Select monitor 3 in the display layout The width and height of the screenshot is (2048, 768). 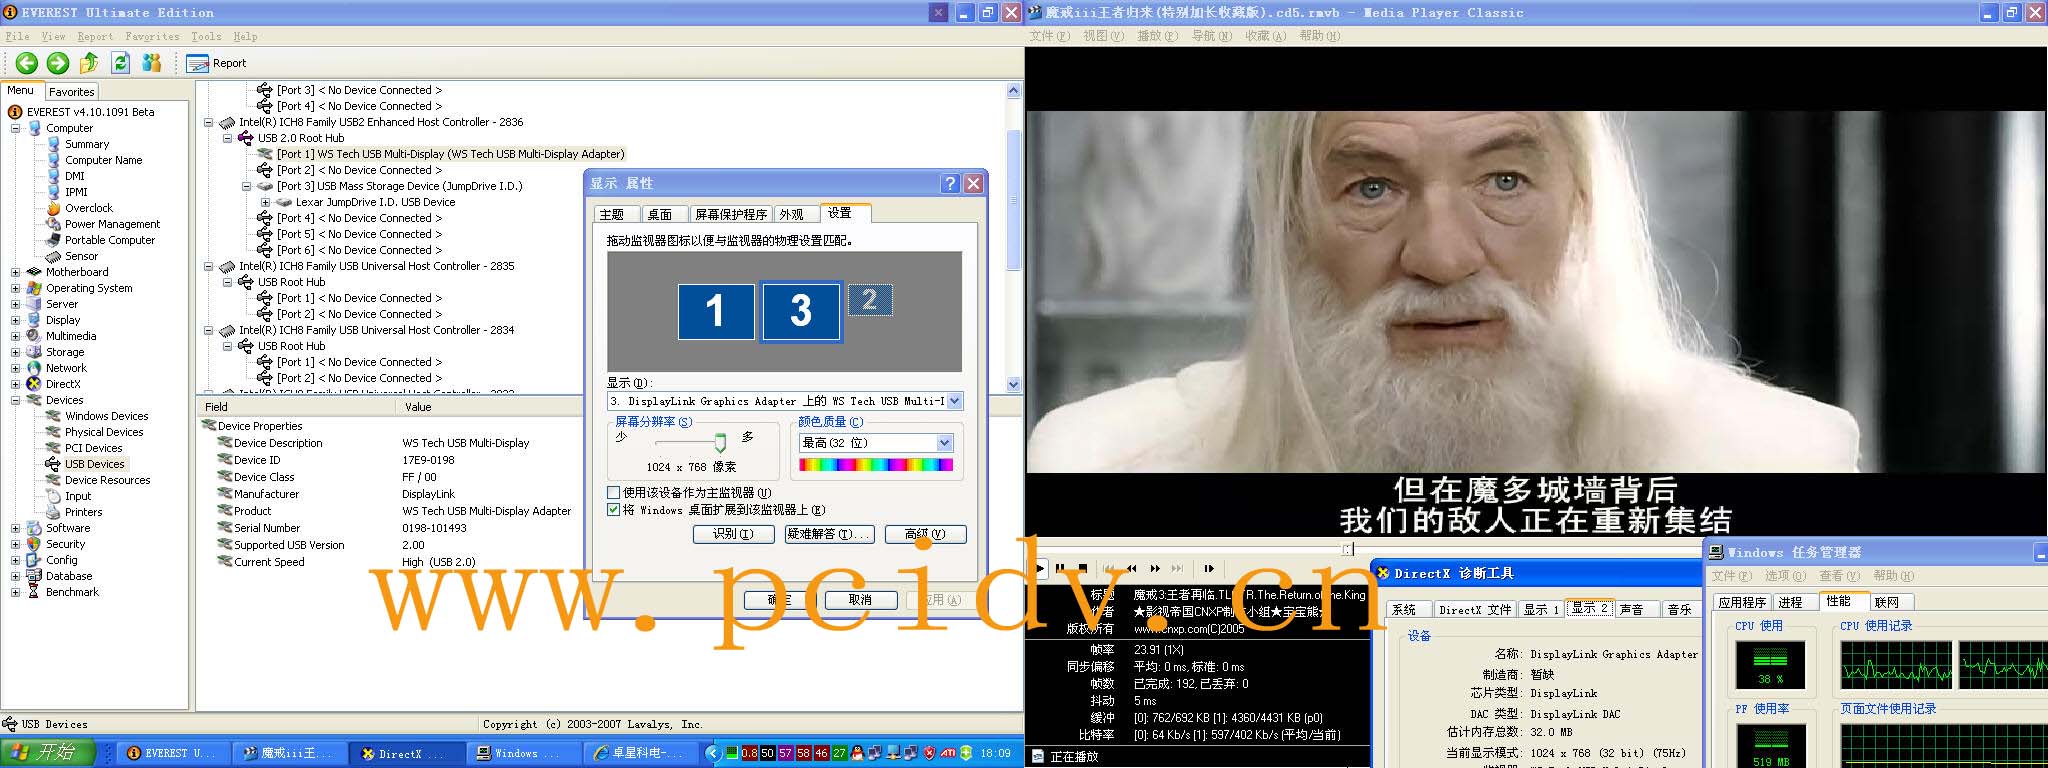click(x=800, y=311)
